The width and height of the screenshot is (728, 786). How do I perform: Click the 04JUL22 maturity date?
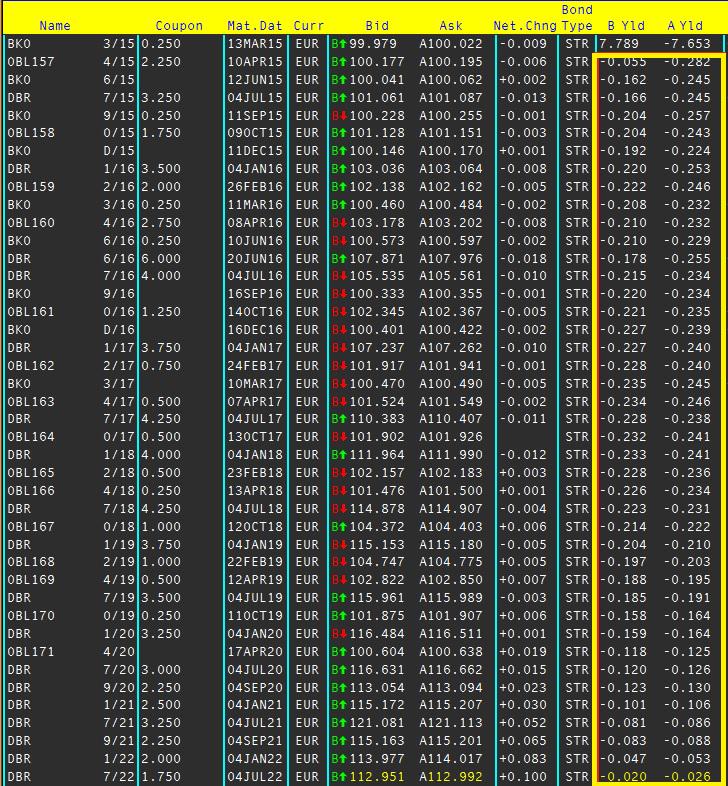coord(255,777)
